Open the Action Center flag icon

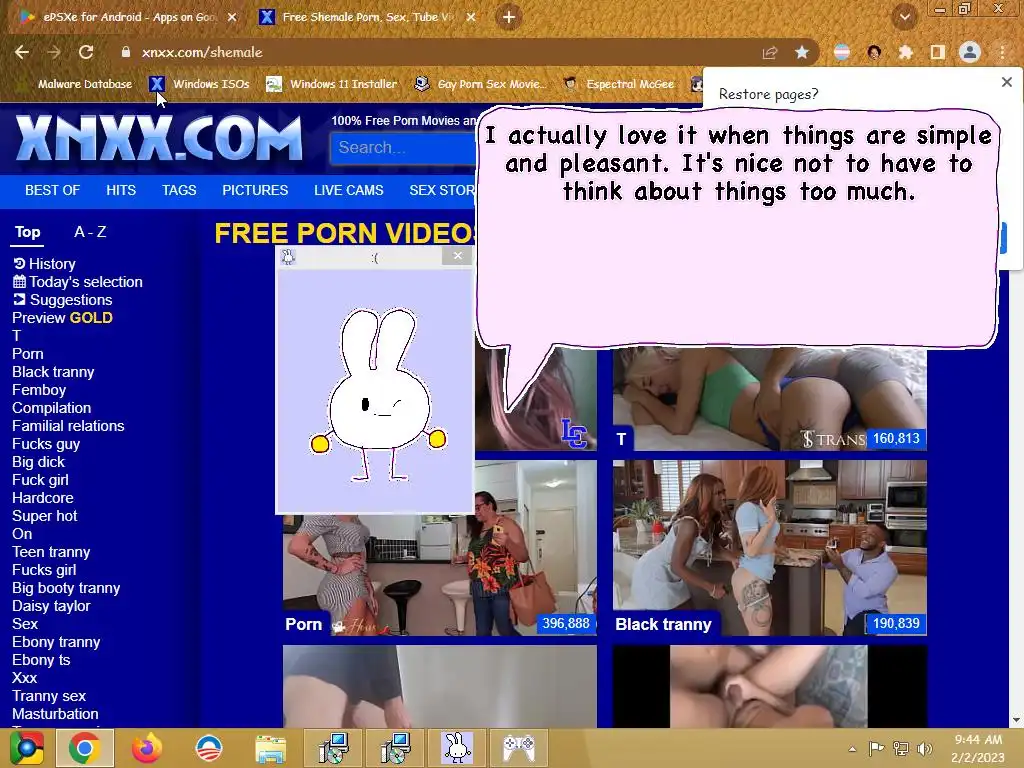[876, 748]
